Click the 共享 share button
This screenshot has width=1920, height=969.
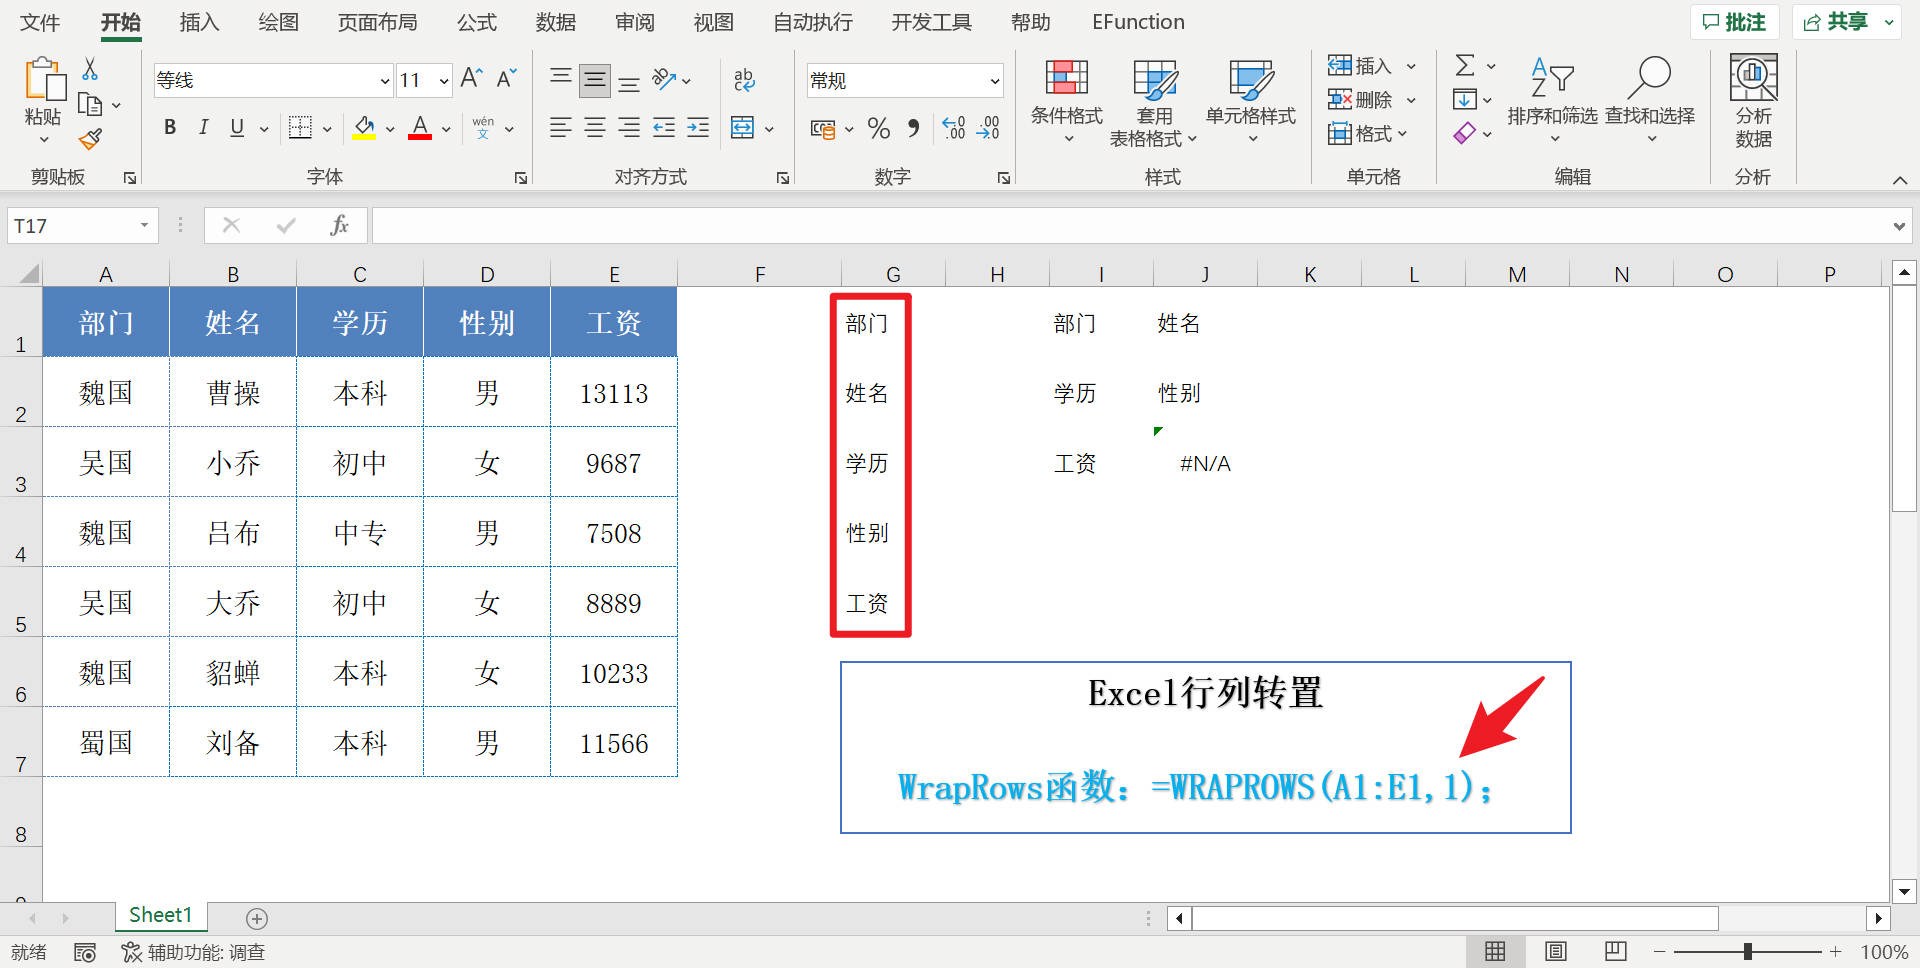coord(1846,22)
